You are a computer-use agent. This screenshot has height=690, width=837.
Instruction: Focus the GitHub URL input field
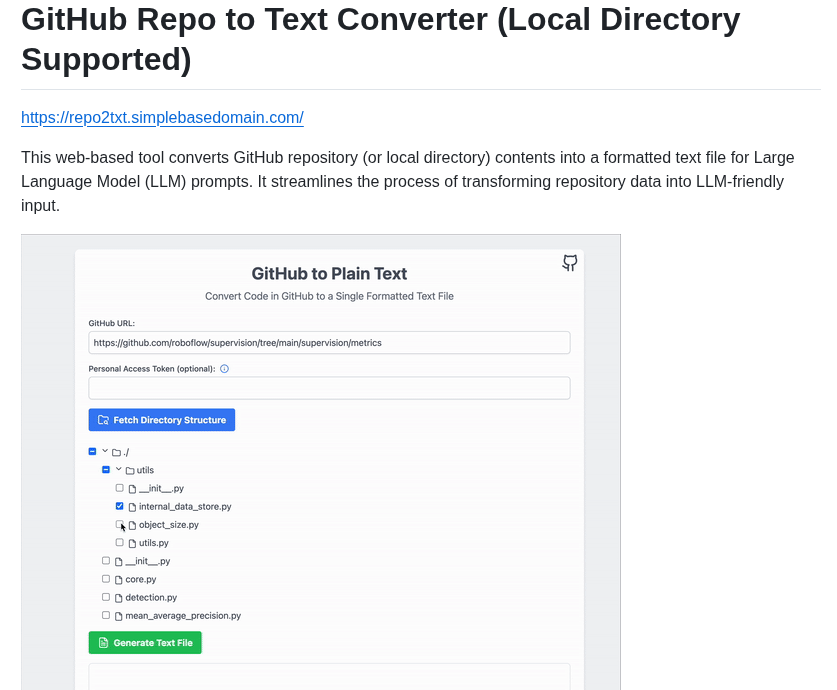(329, 343)
